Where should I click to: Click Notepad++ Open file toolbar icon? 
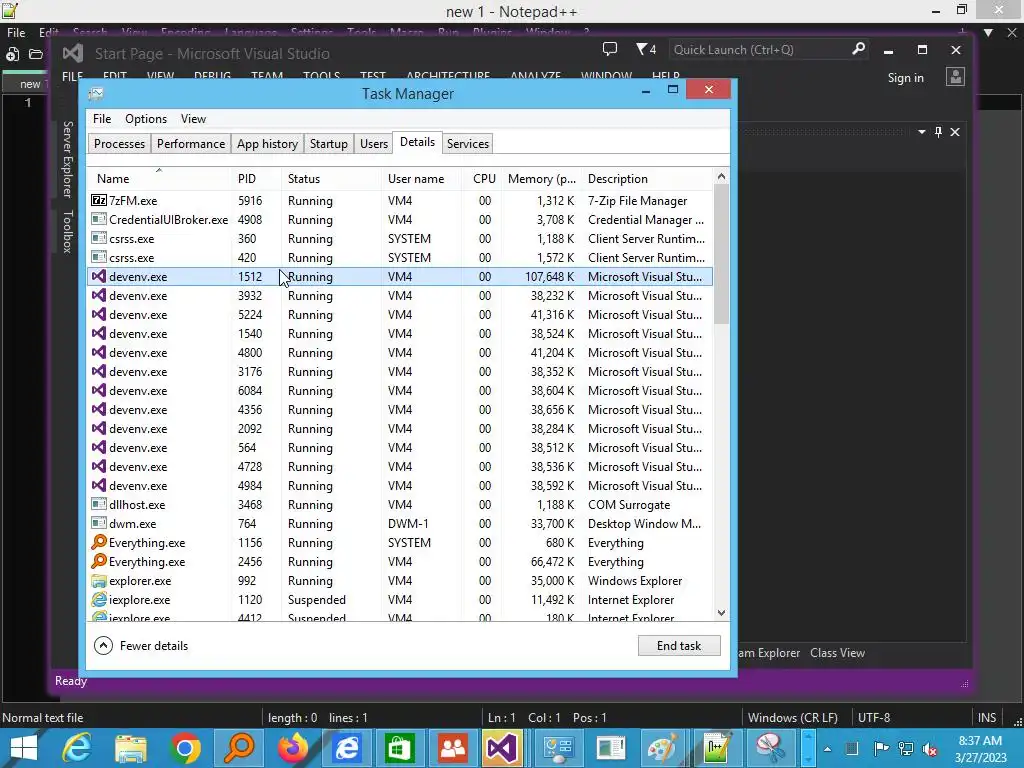pos(36,54)
